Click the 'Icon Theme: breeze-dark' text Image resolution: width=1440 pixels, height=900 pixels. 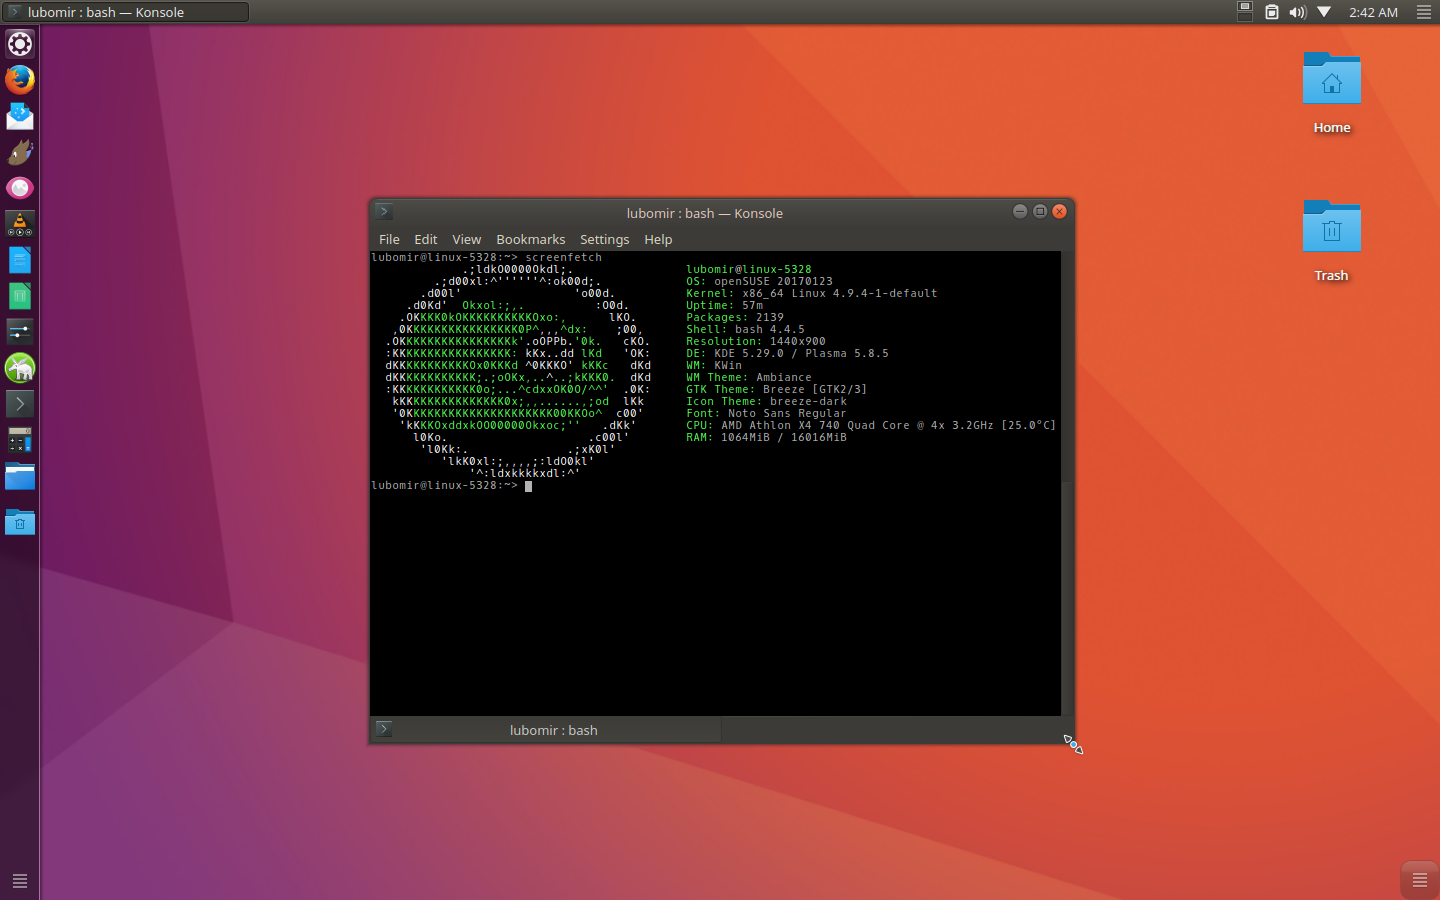pyautogui.click(x=766, y=402)
